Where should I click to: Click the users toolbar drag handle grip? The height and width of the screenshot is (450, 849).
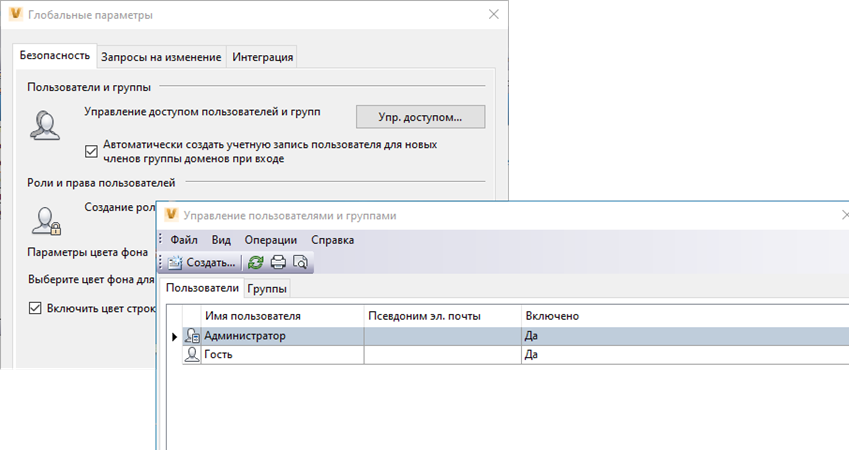pos(160,263)
